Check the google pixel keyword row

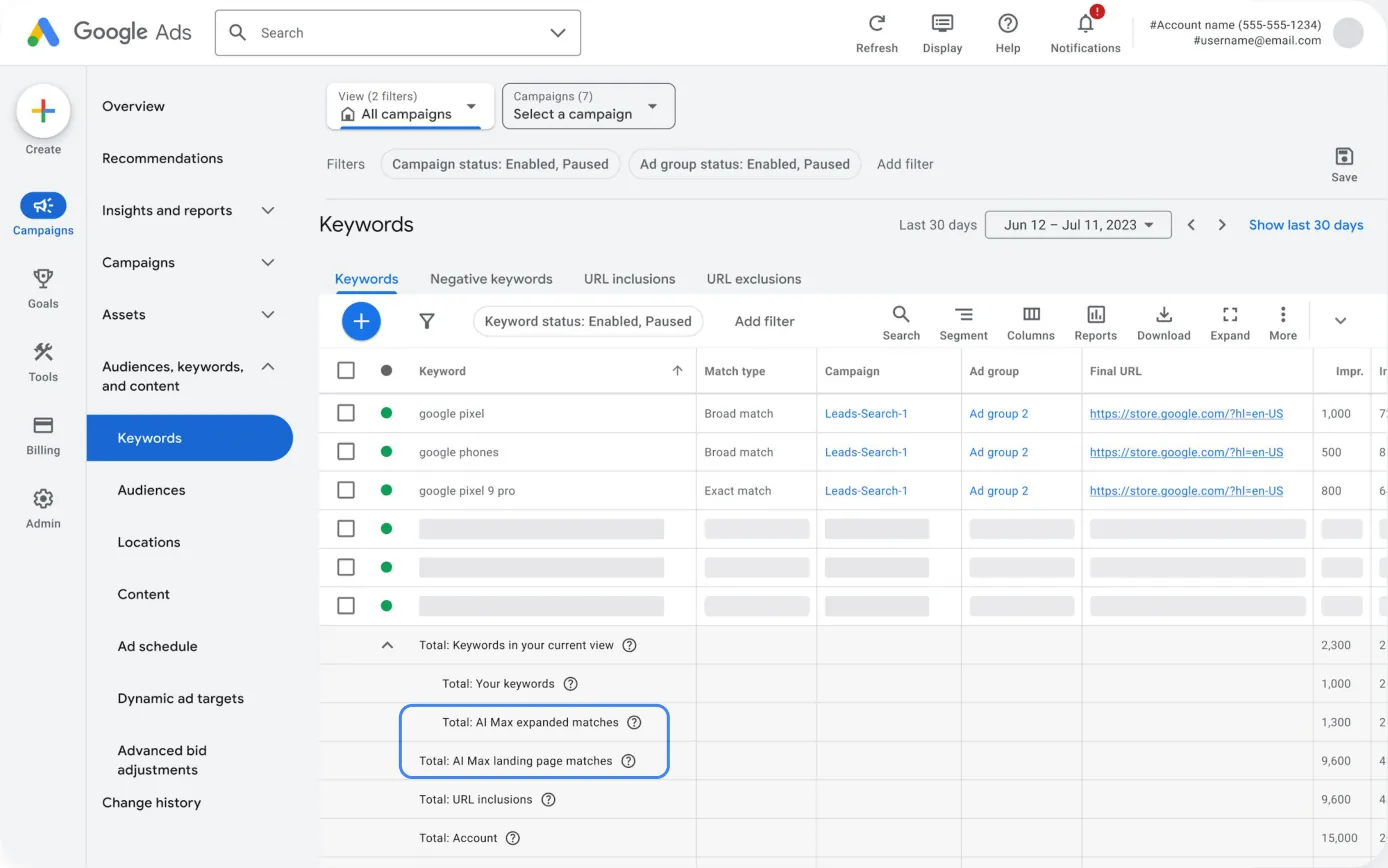(x=346, y=413)
